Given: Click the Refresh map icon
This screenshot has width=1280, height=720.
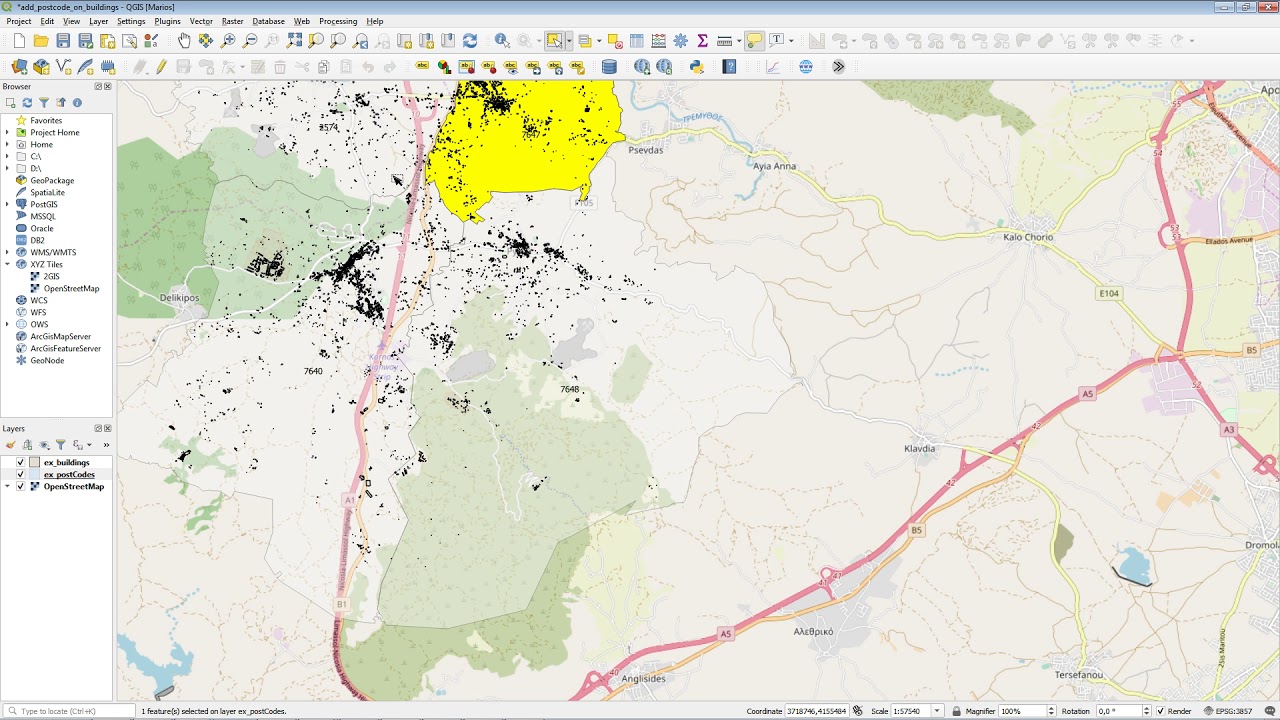Looking at the screenshot, I should (470, 41).
